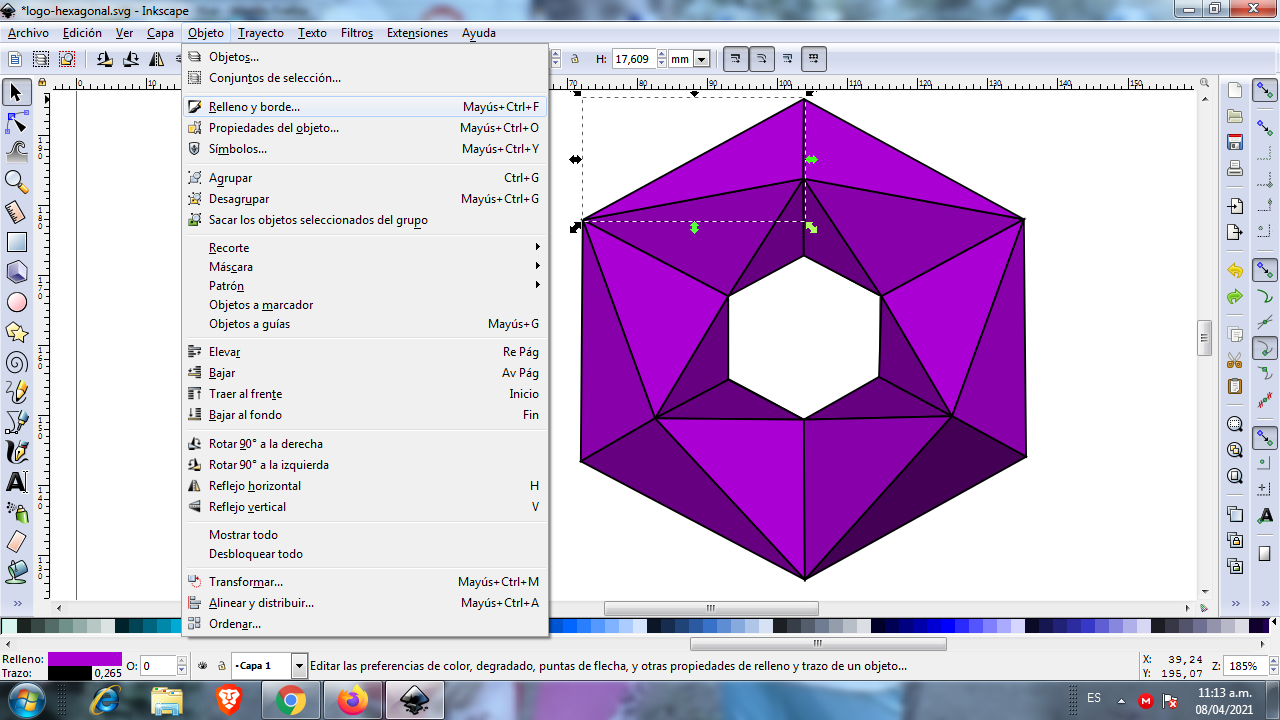Select the Rectangle tool
This screenshot has height=720, width=1280.
click(x=16, y=241)
